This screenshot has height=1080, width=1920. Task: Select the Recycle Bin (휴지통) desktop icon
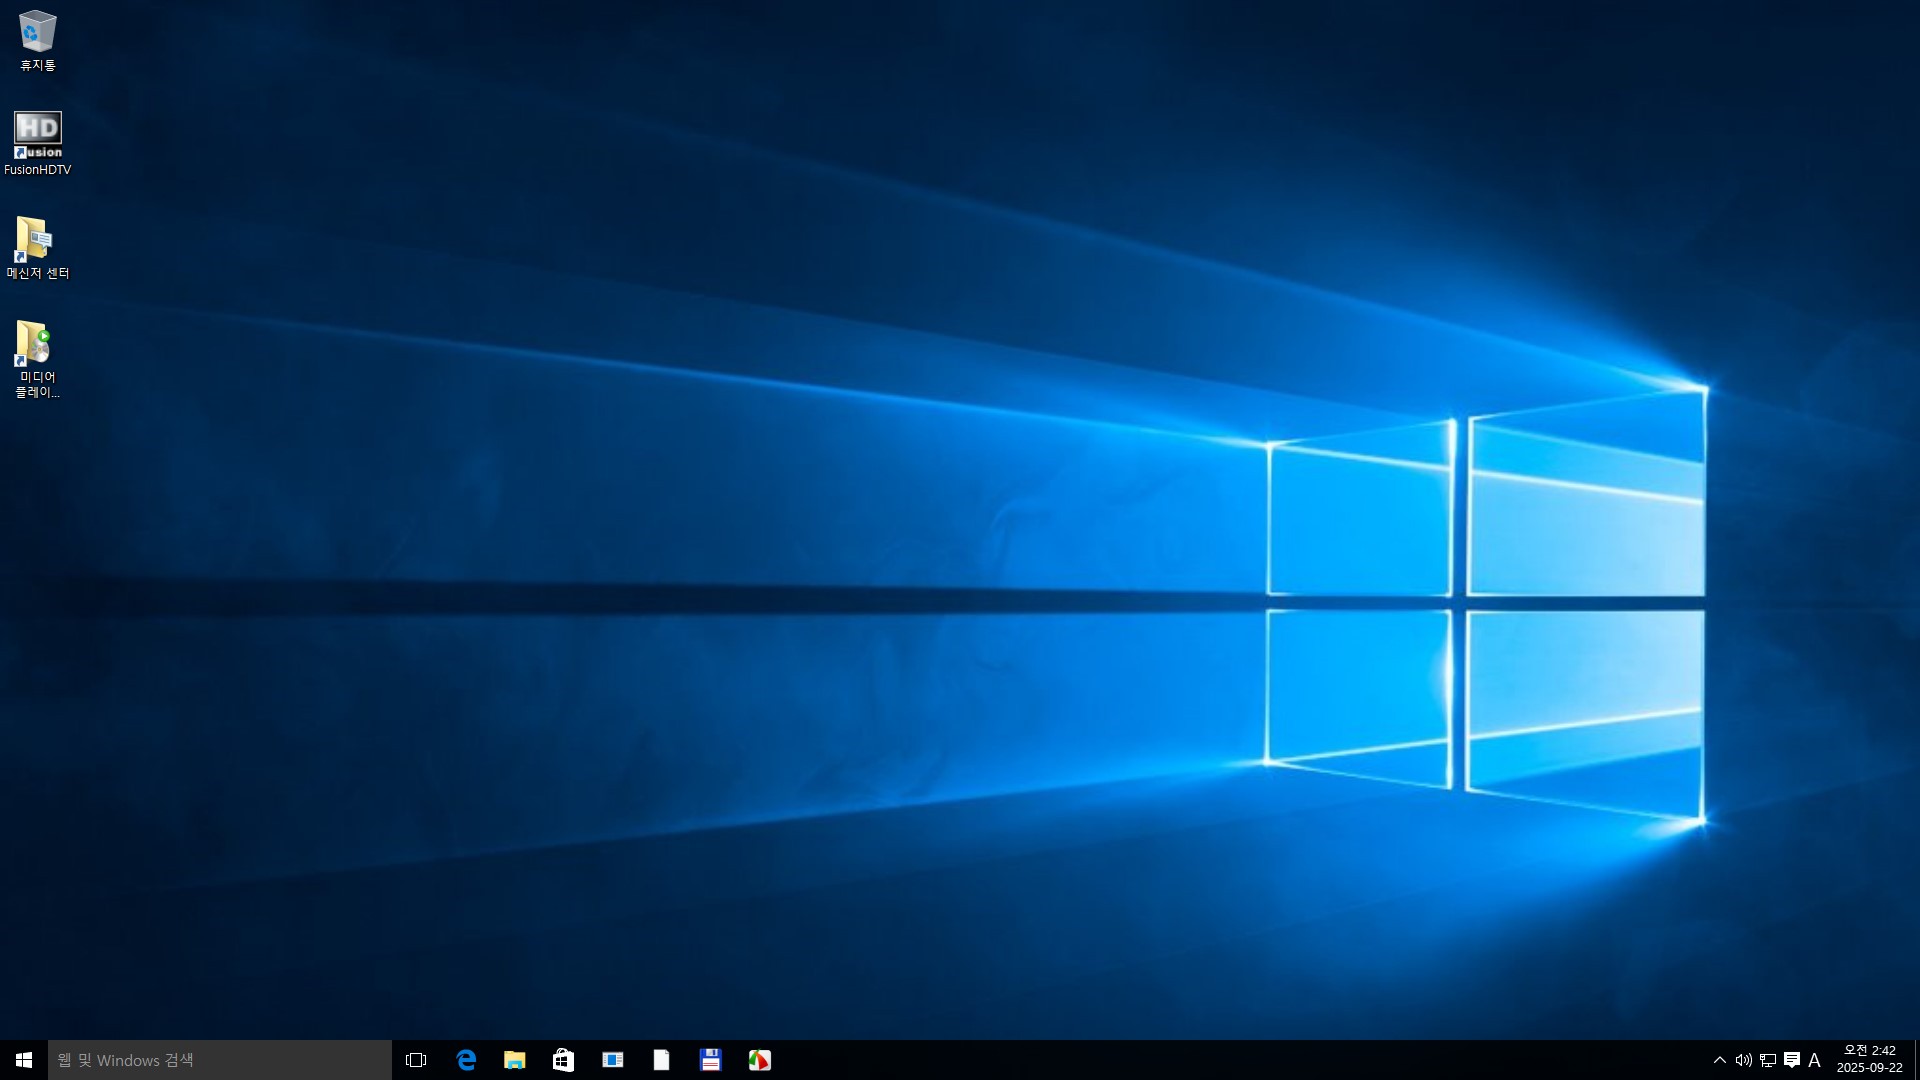(37, 40)
